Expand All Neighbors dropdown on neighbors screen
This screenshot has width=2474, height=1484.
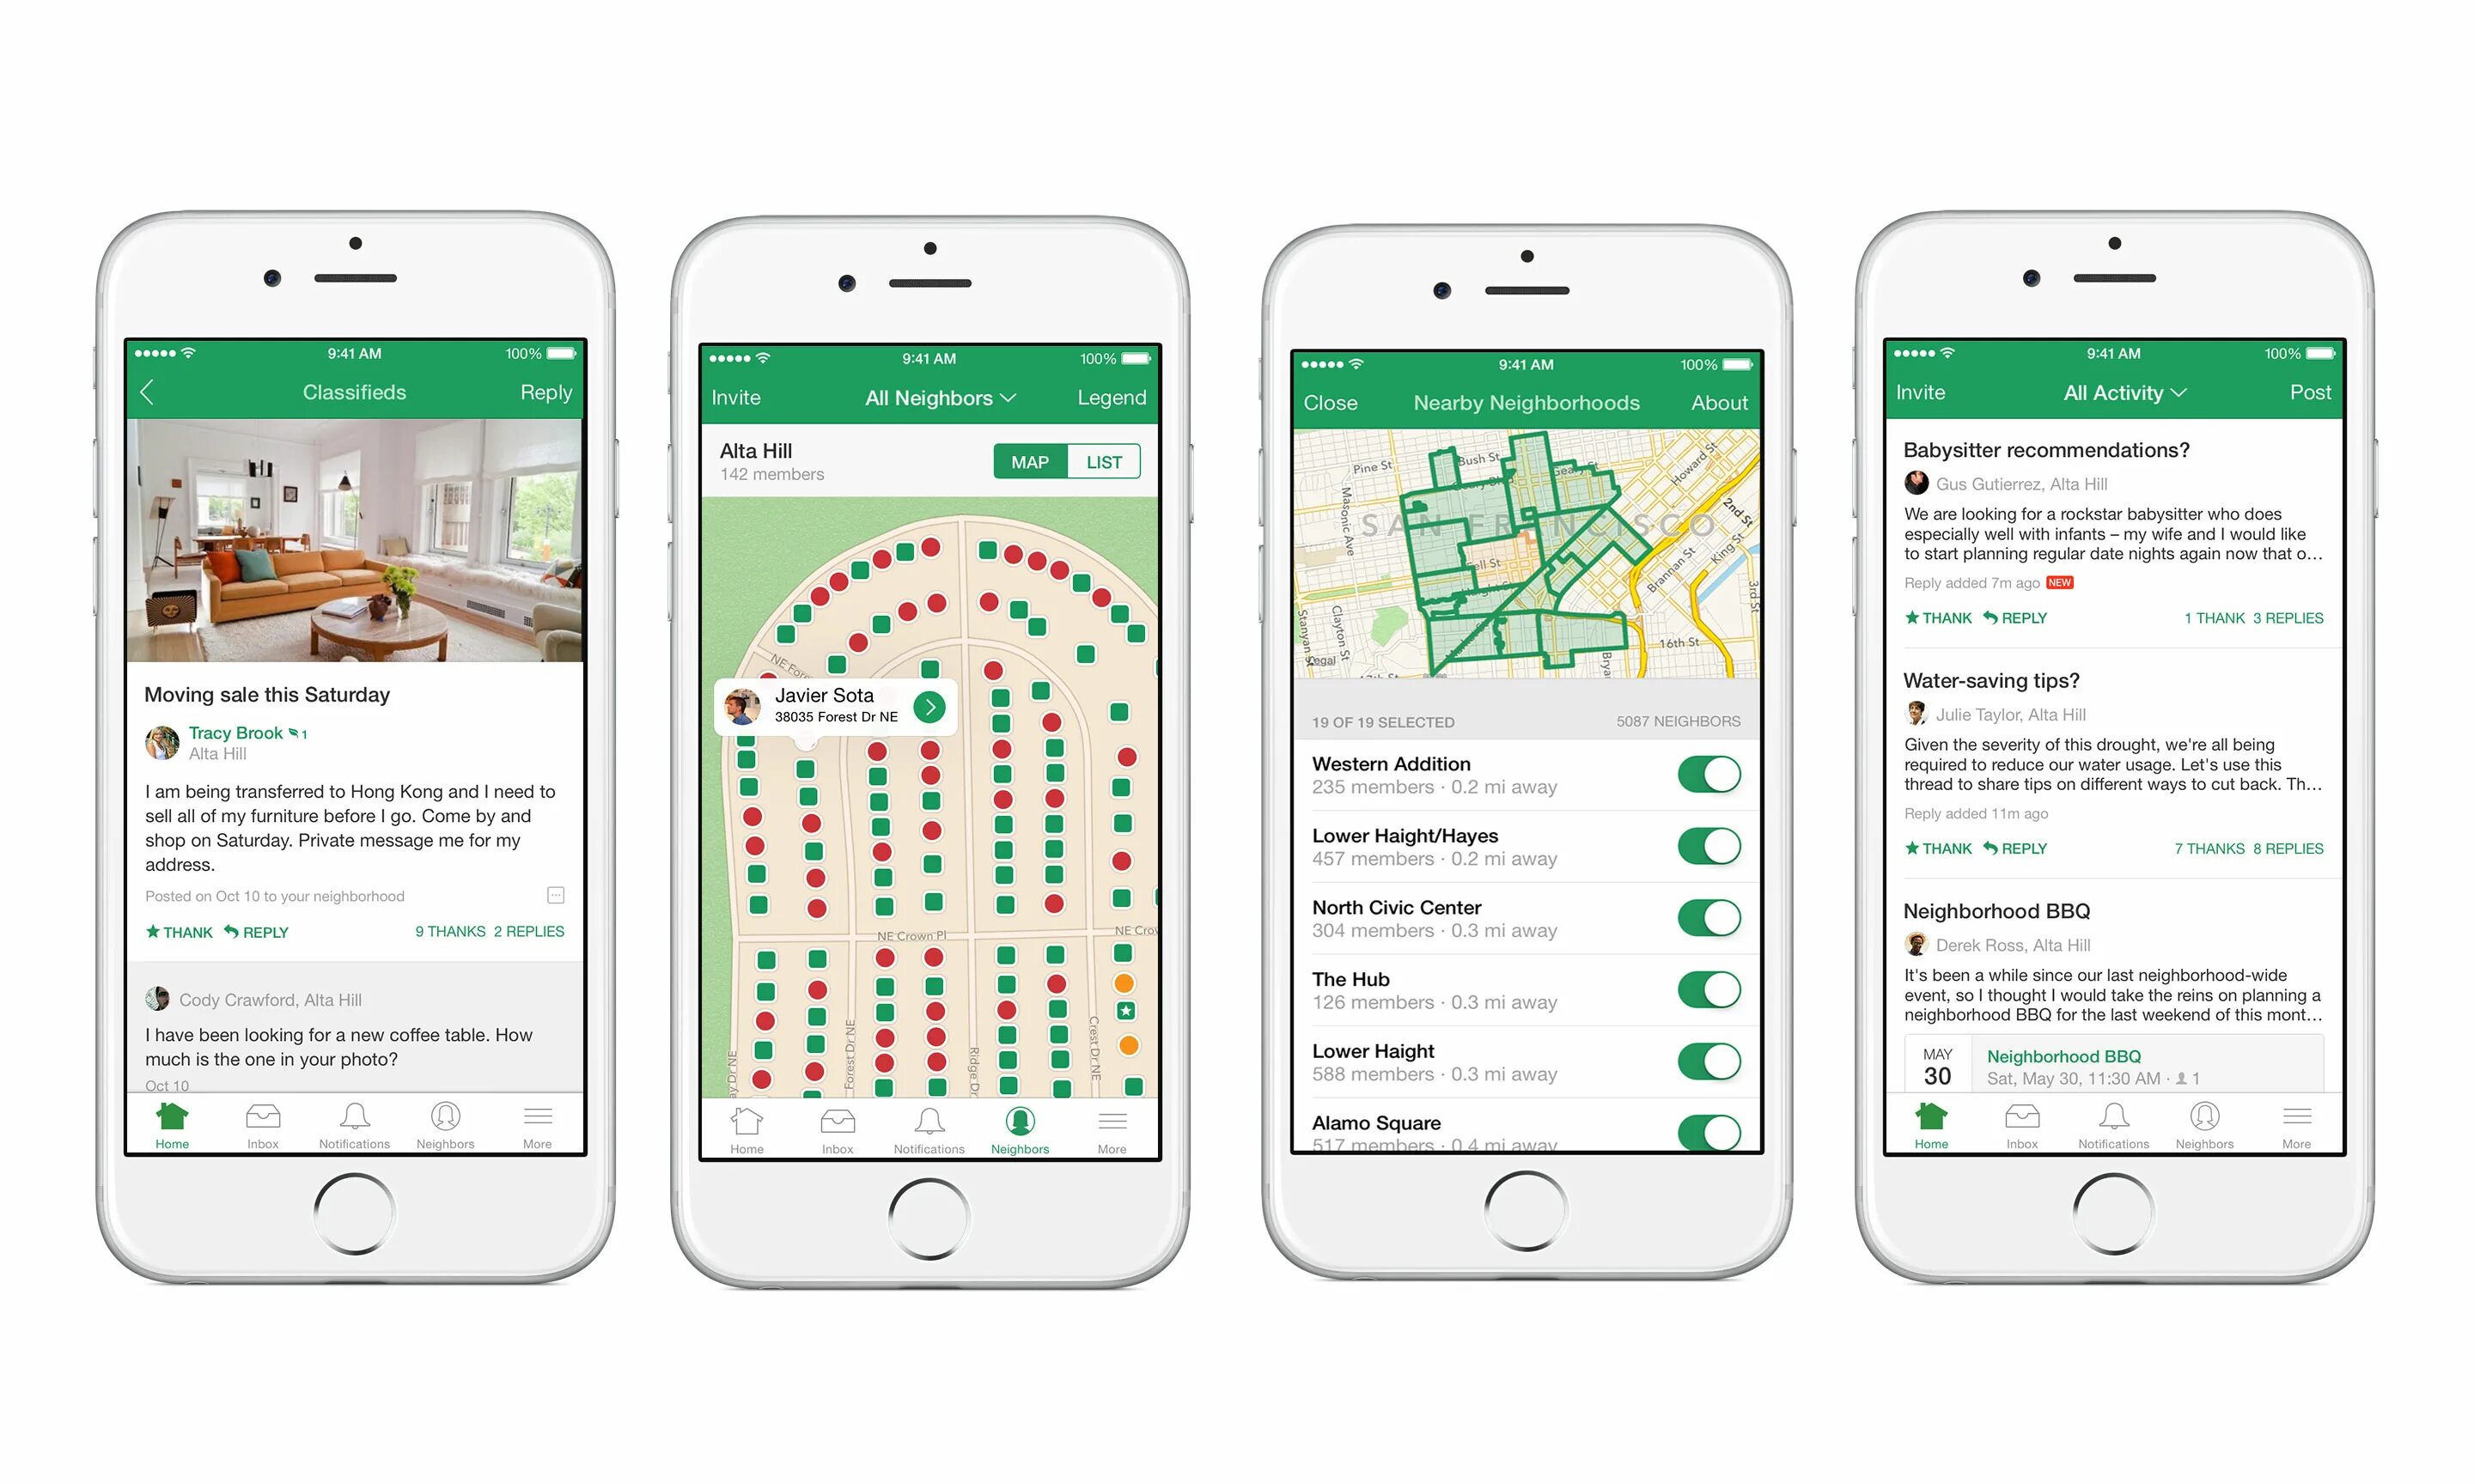coord(928,398)
